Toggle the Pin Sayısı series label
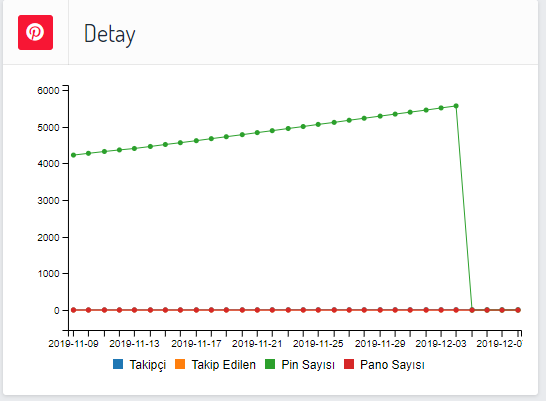 [308, 365]
